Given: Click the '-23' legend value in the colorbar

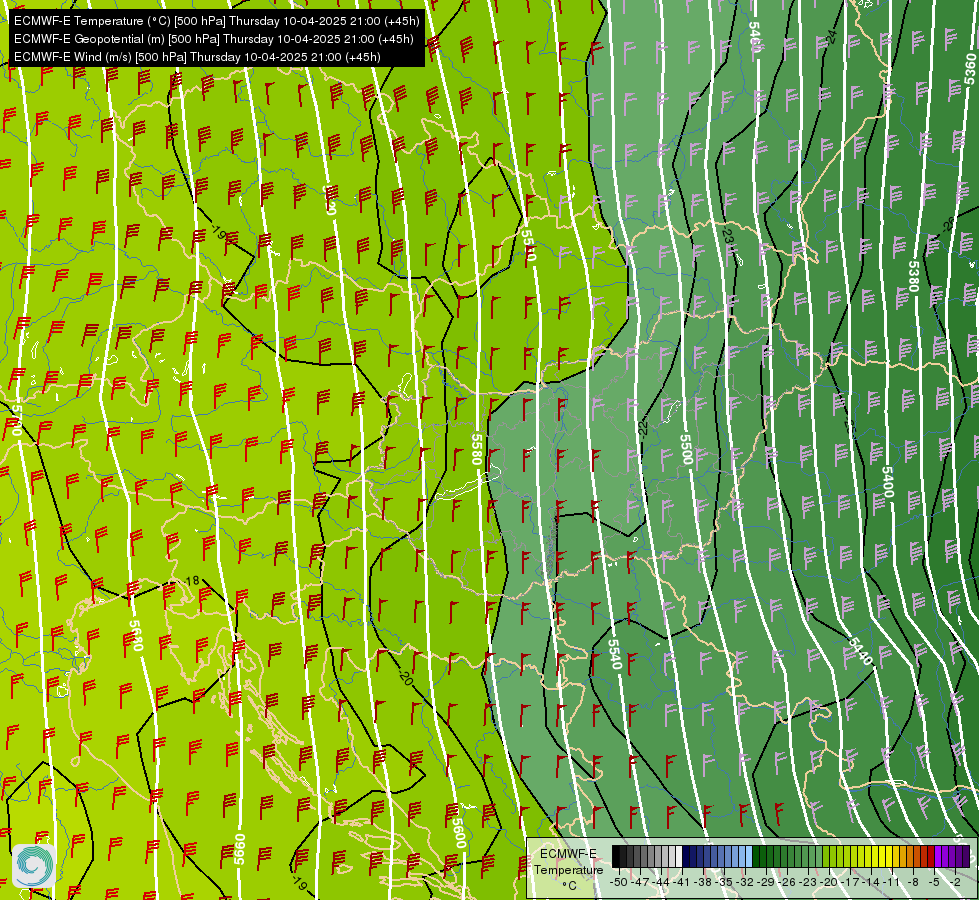Looking at the screenshot, I should 808,882.
